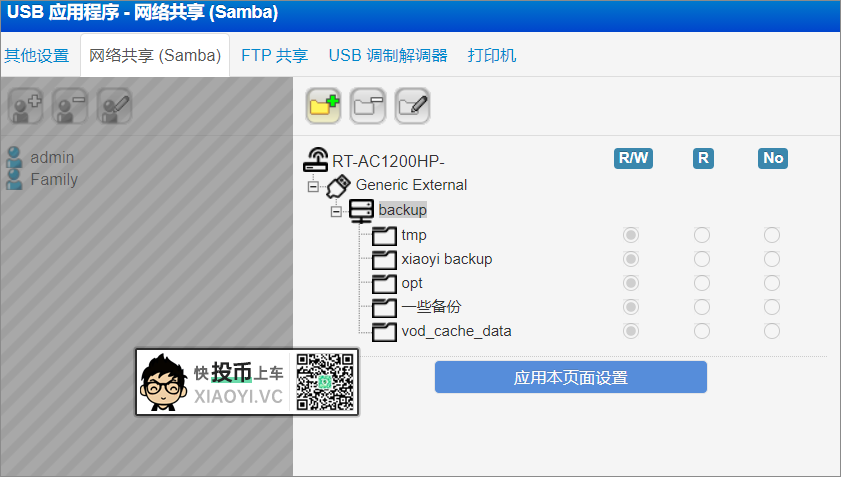The width and height of the screenshot is (841, 477).
Task: Select the backup partition label
Action: pyautogui.click(x=403, y=210)
